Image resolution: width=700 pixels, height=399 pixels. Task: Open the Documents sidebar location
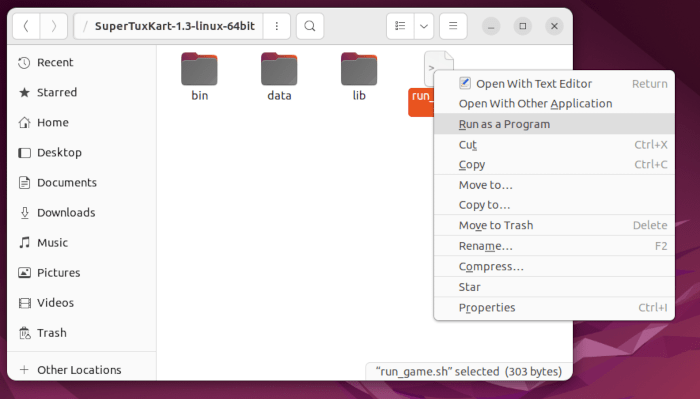pos(82,183)
